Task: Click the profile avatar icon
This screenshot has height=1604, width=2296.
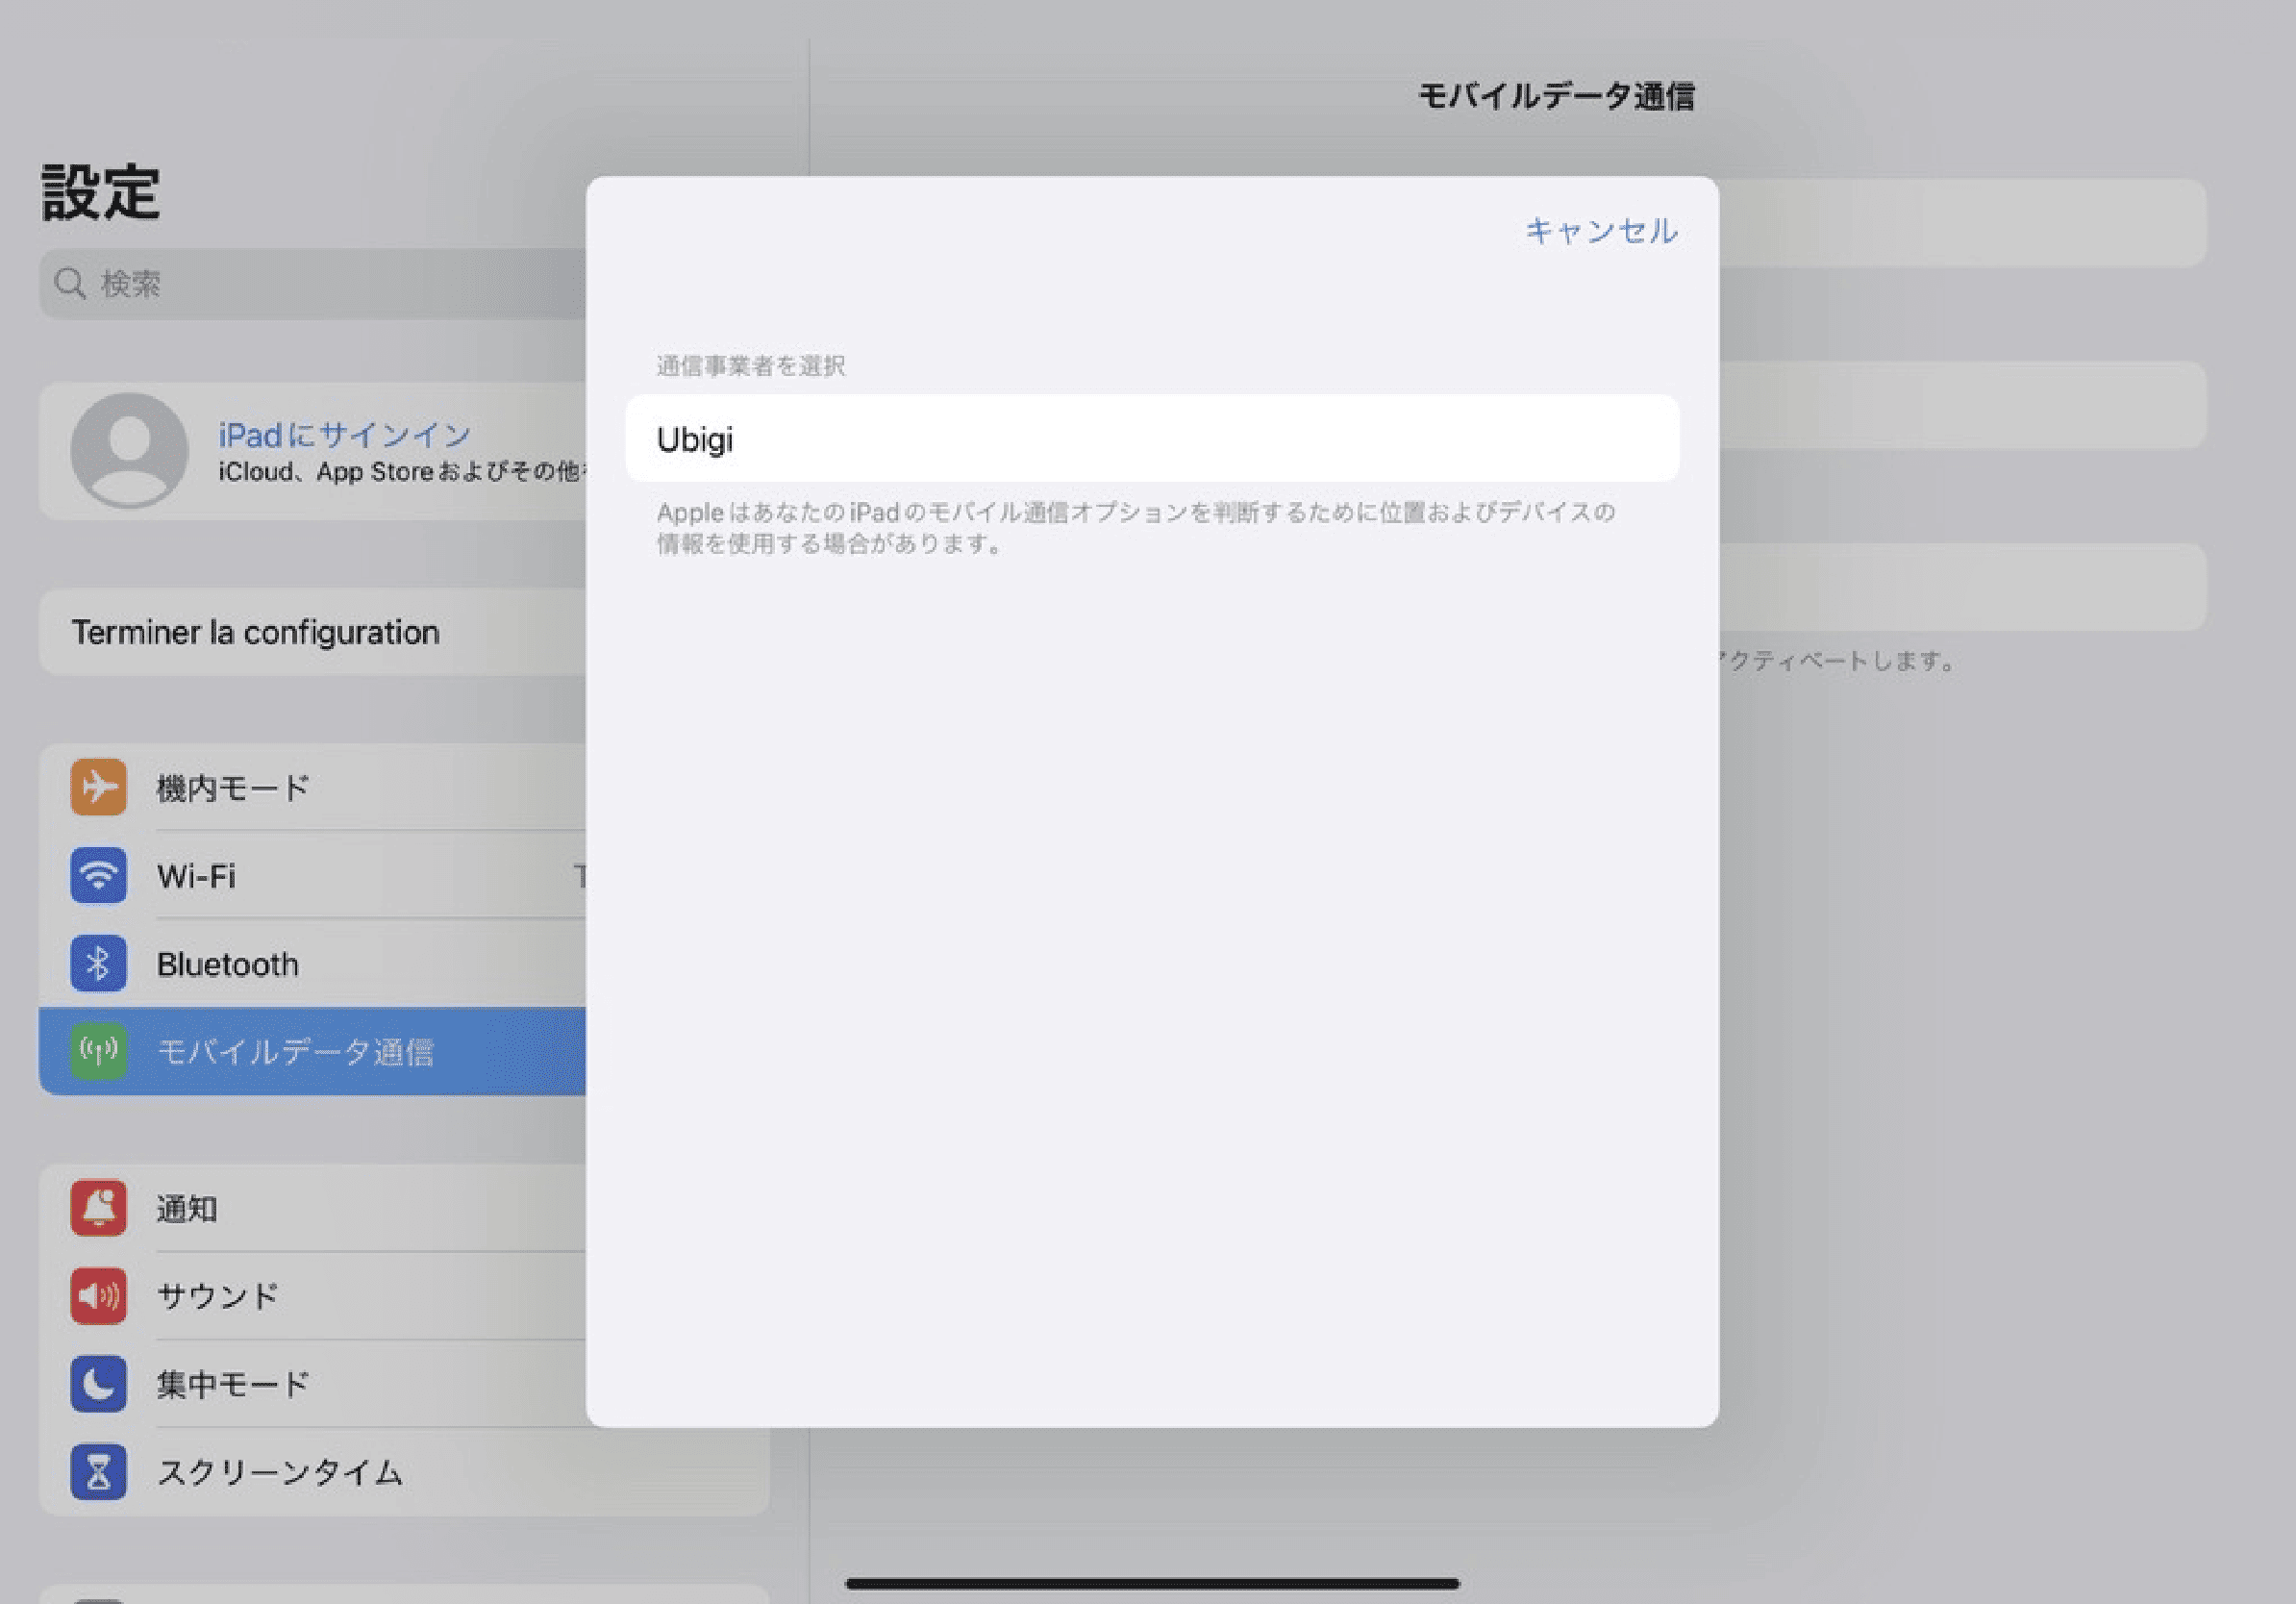Action: (x=129, y=450)
